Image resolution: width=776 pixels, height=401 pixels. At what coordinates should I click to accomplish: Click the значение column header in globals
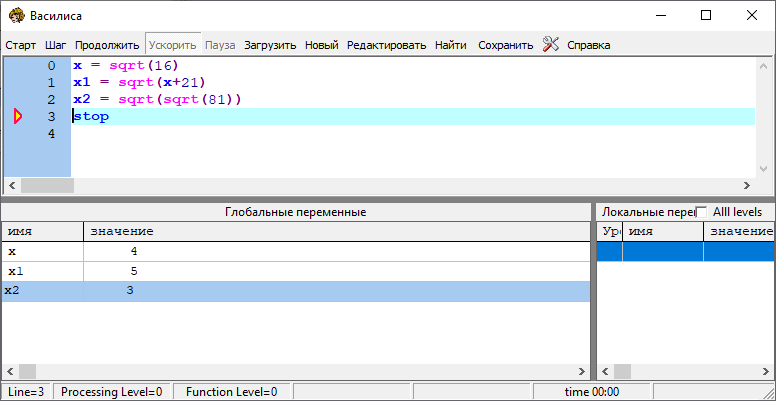[x=335, y=232]
